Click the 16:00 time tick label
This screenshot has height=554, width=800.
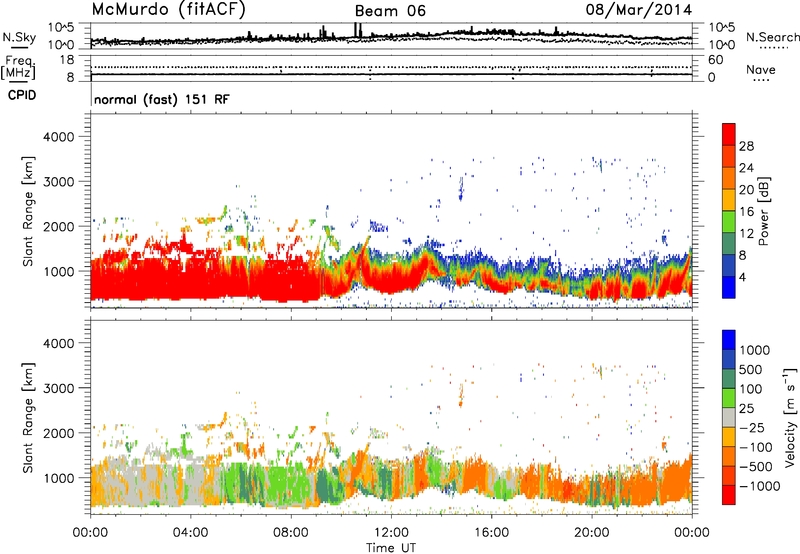click(x=491, y=533)
